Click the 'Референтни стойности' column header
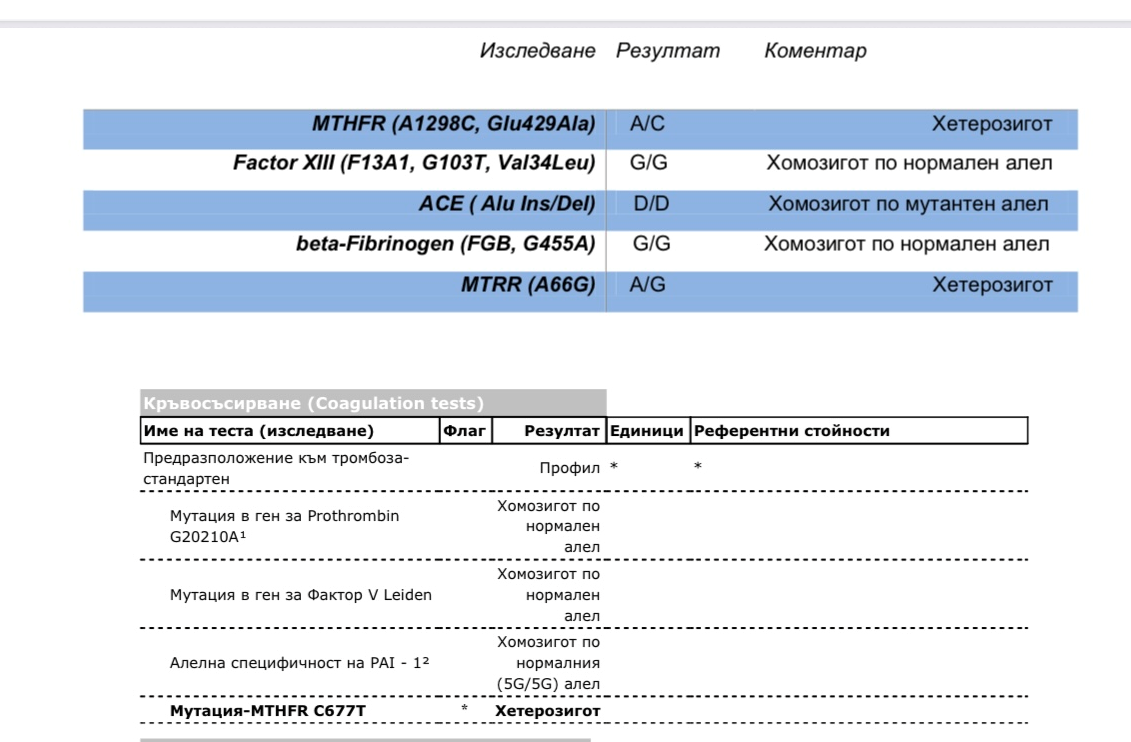The image size is (1131, 742). (791, 431)
